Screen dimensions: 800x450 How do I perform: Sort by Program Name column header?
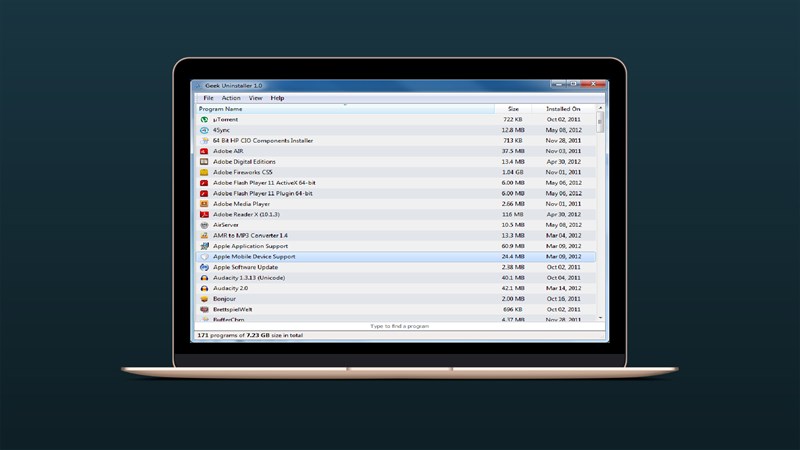[345, 109]
